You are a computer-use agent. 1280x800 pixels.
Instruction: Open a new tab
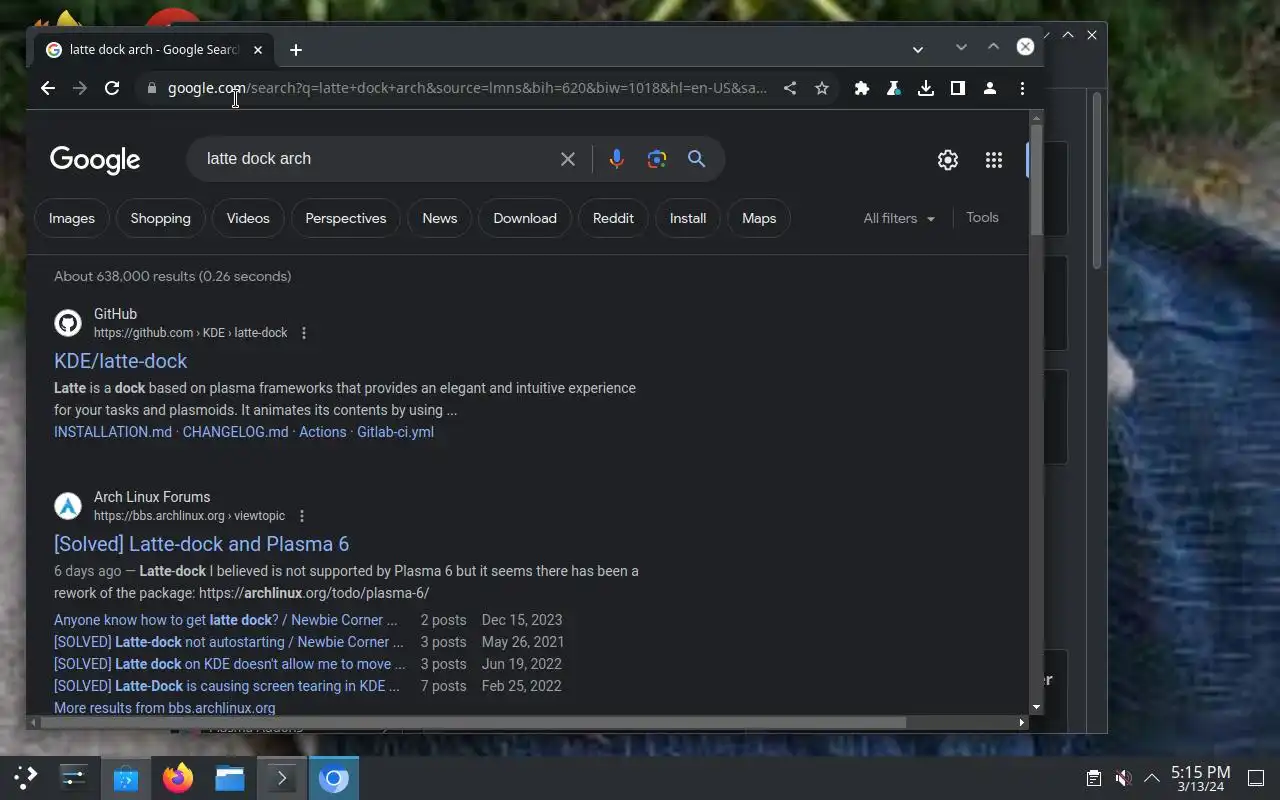pyautogui.click(x=296, y=49)
